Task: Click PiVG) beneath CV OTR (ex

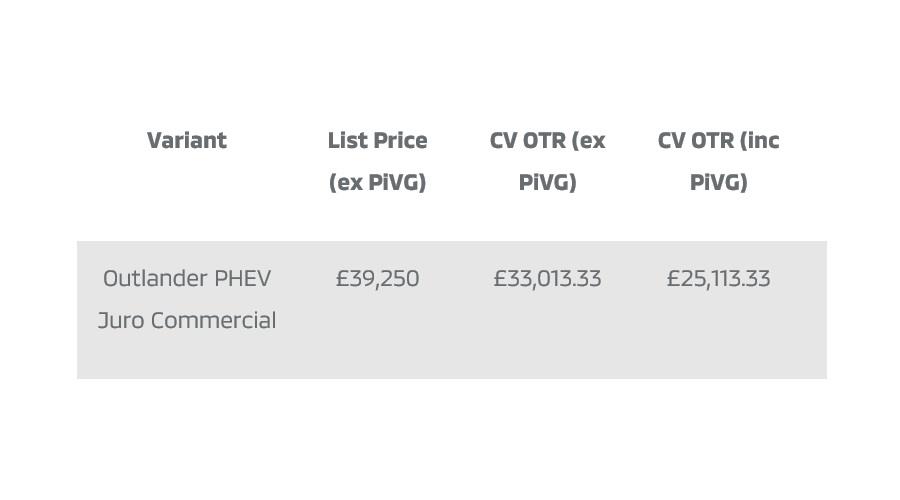Action: click(547, 183)
